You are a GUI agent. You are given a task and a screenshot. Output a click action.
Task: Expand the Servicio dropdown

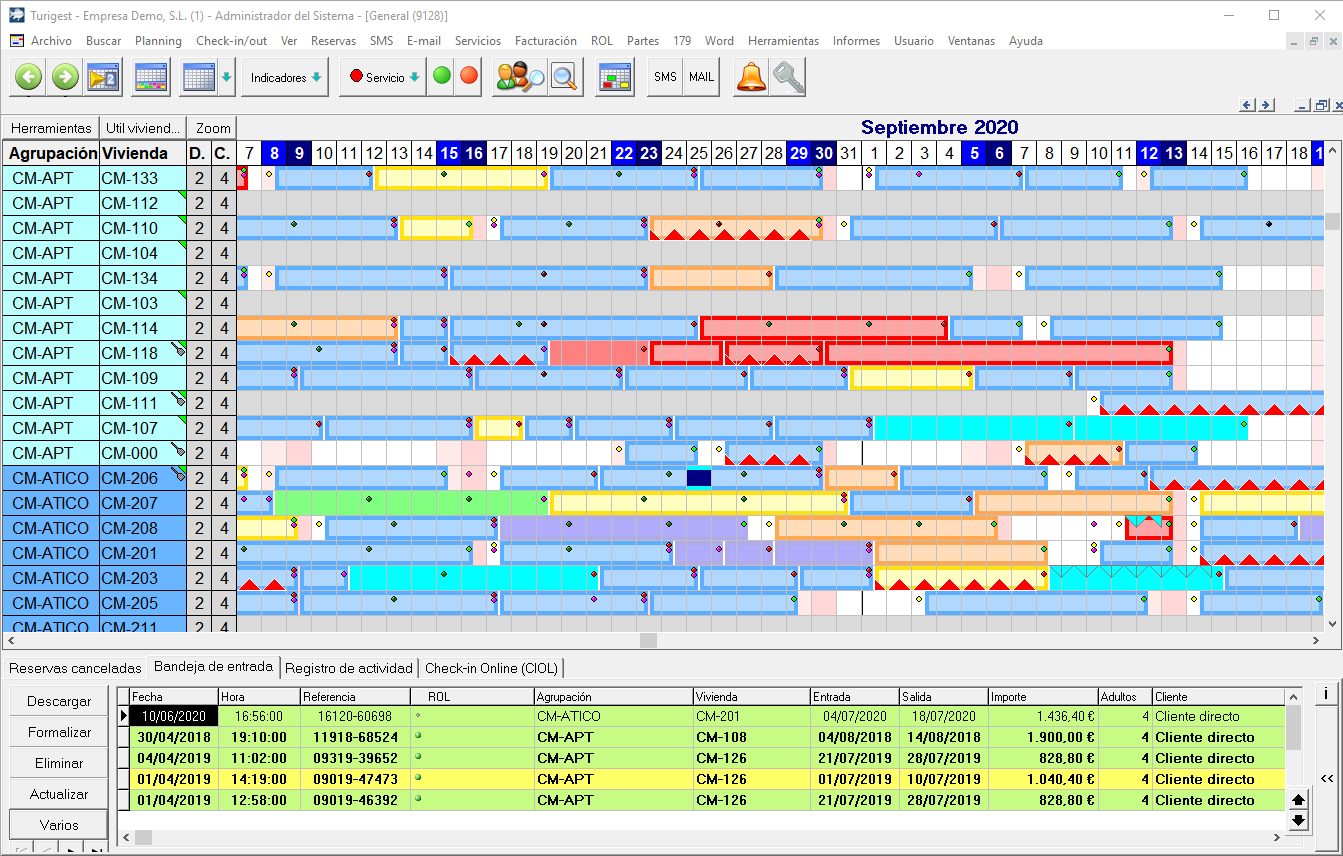(384, 77)
